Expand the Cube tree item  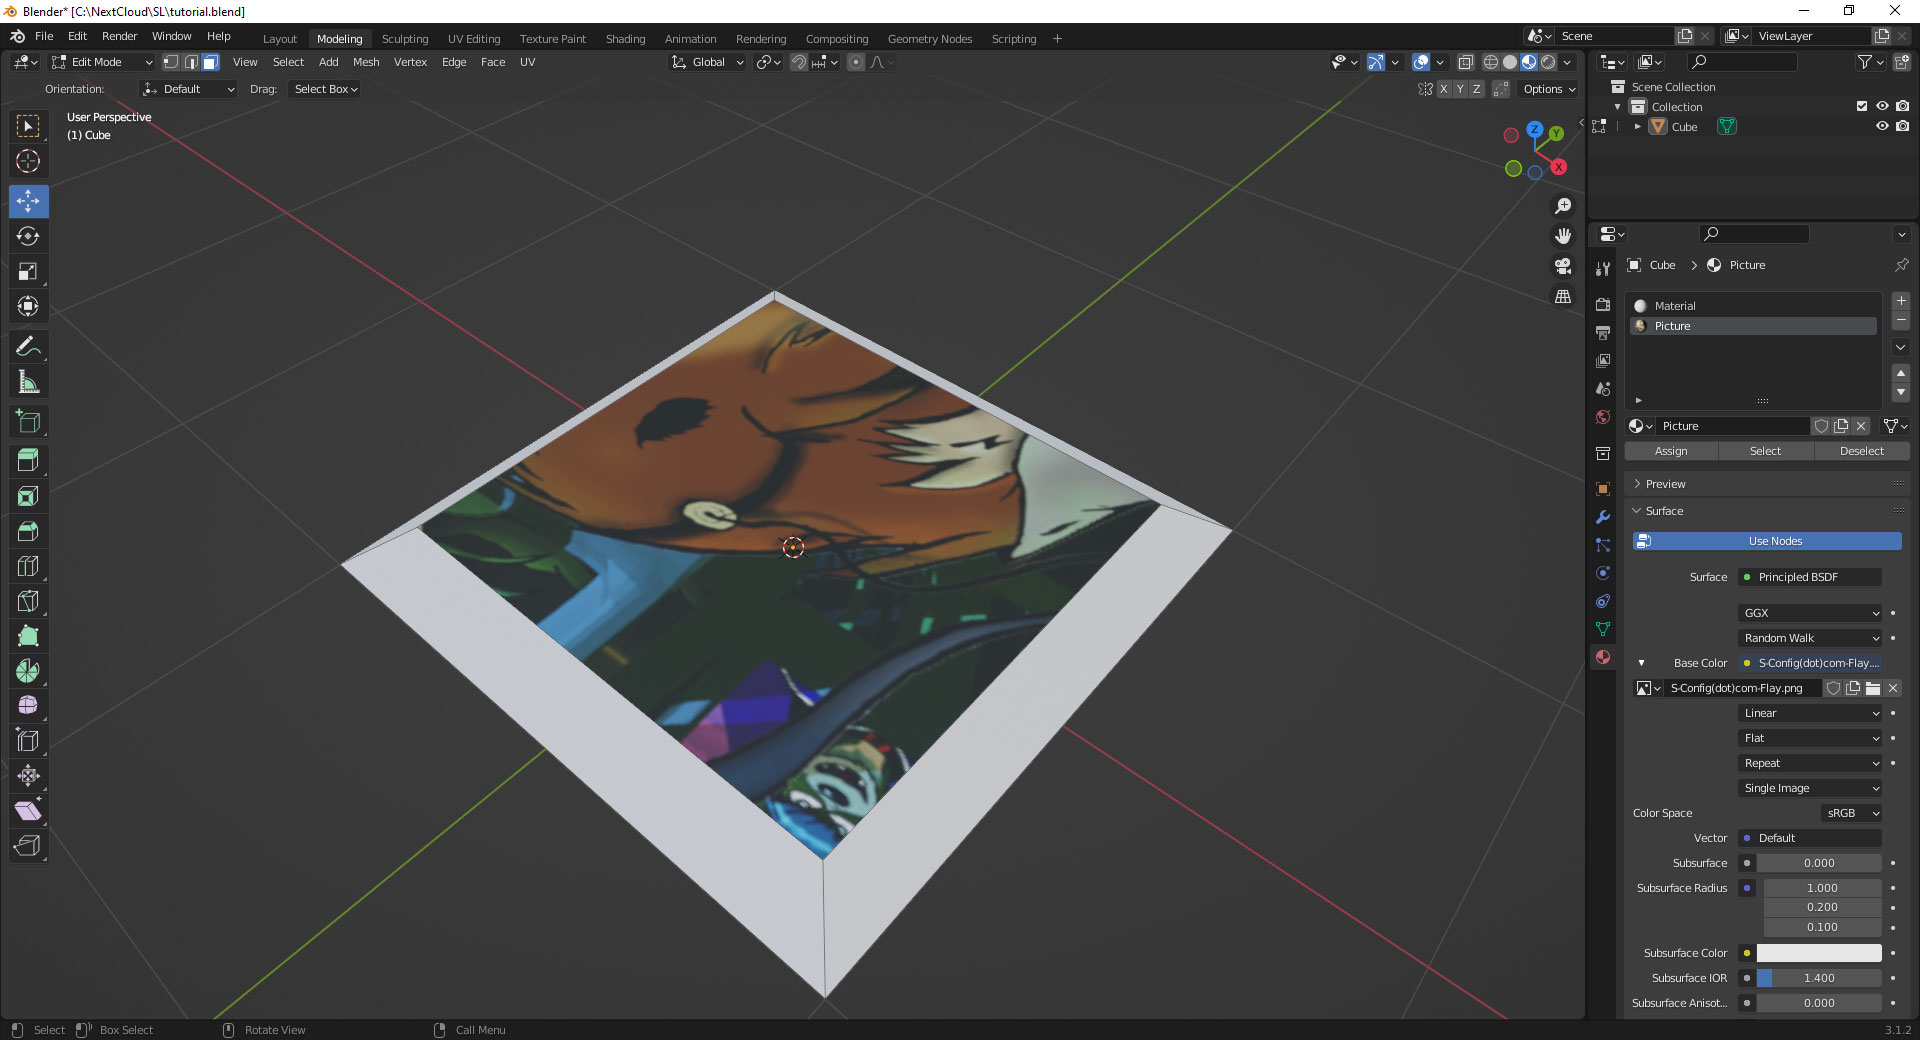(1637, 127)
